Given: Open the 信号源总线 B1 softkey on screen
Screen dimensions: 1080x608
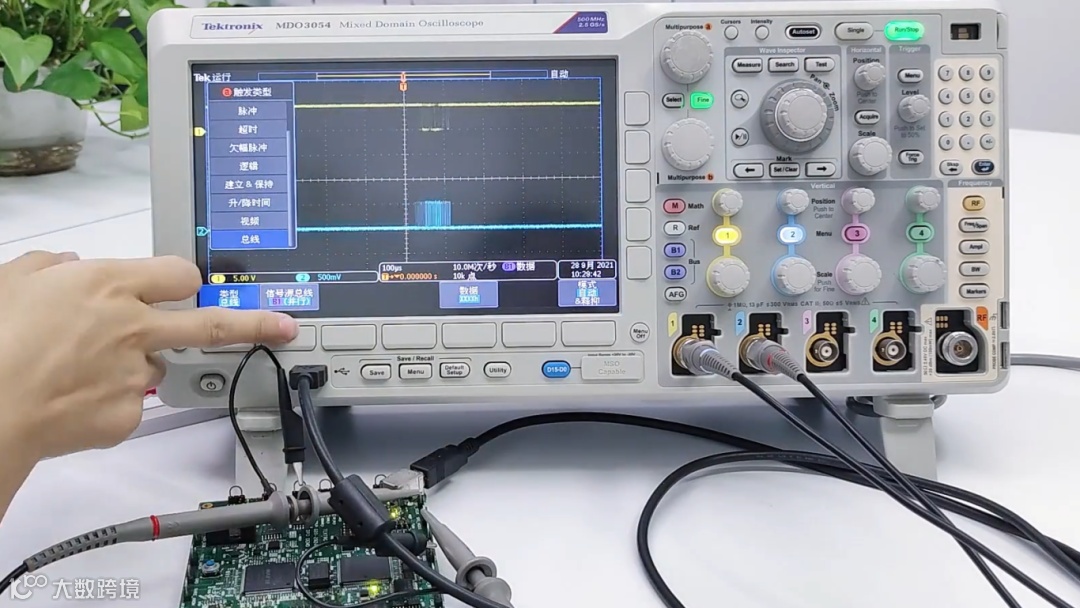Looking at the screenshot, I should pos(289,297).
